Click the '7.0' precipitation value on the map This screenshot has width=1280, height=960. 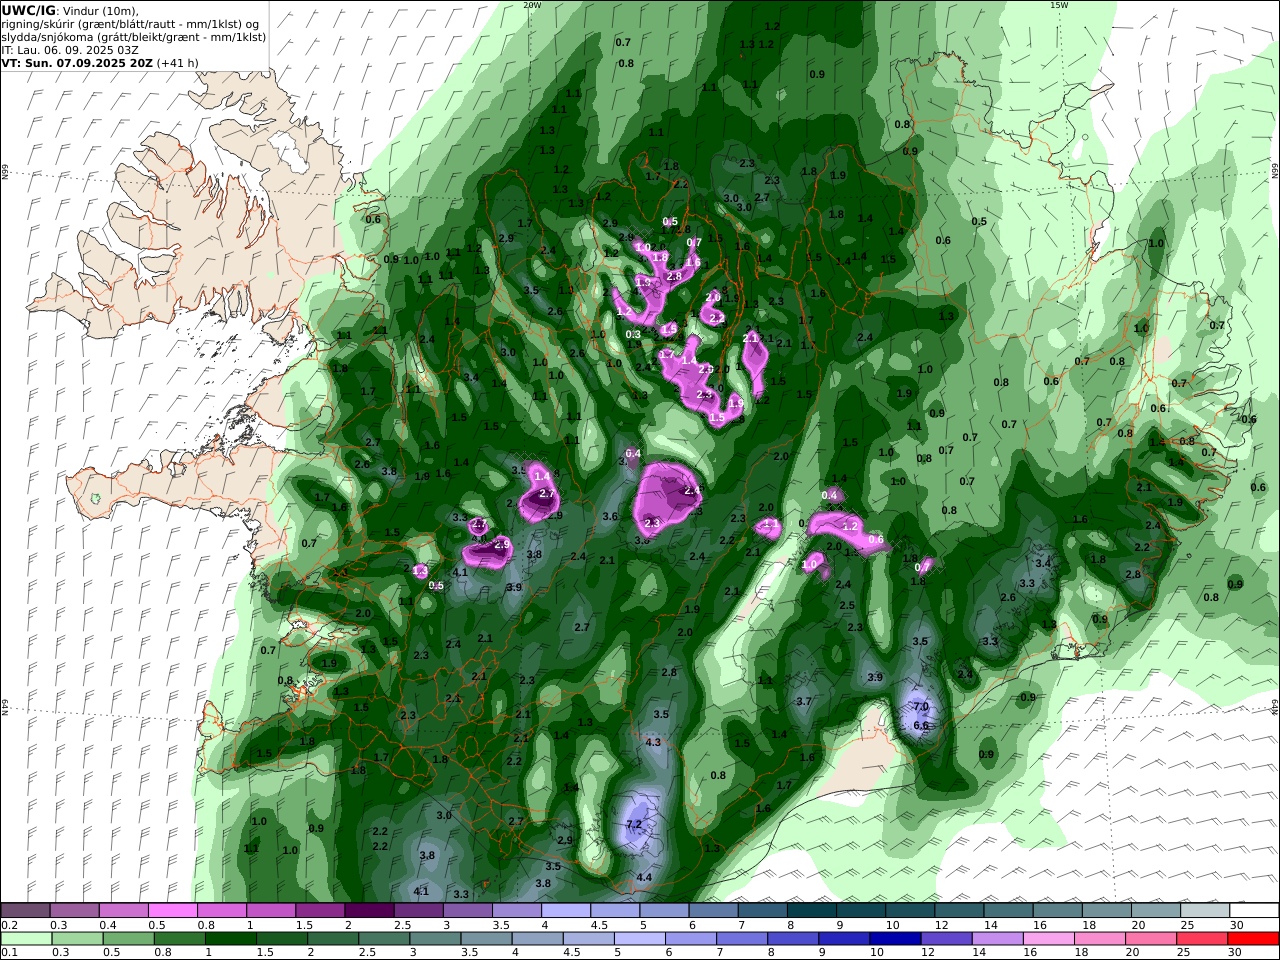coord(921,706)
